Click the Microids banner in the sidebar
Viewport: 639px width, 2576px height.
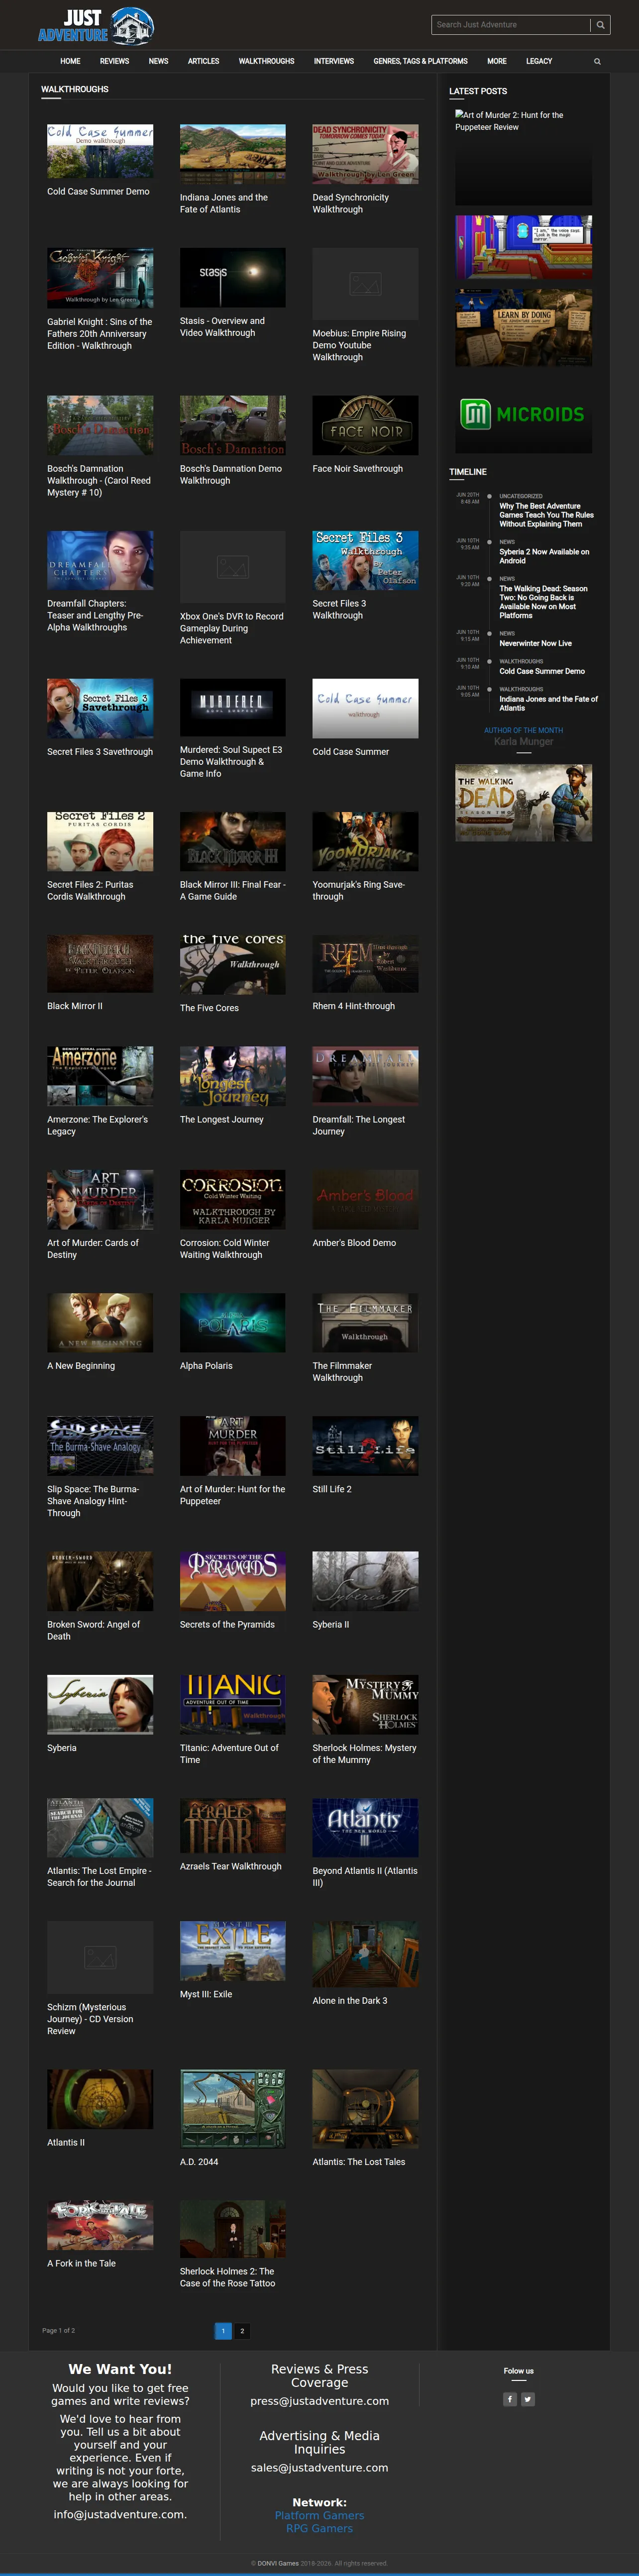coord(523,414)
